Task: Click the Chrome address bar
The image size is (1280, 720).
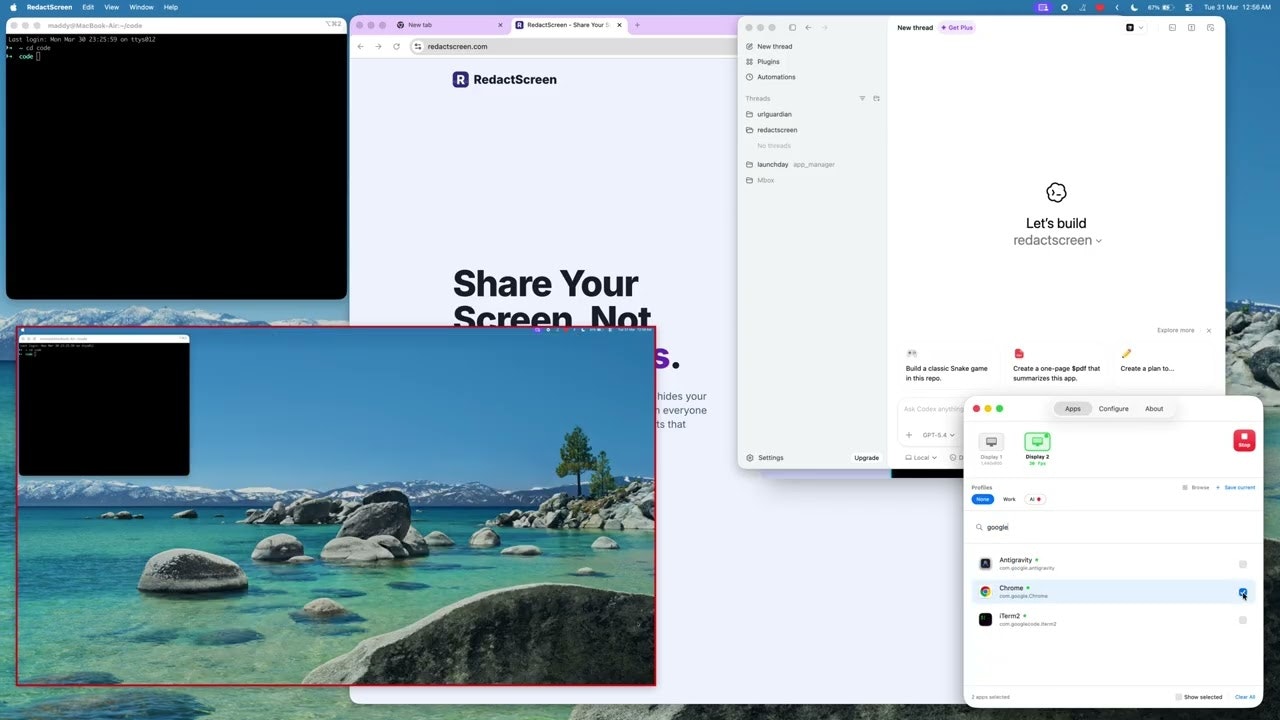Action: point(575,46)
